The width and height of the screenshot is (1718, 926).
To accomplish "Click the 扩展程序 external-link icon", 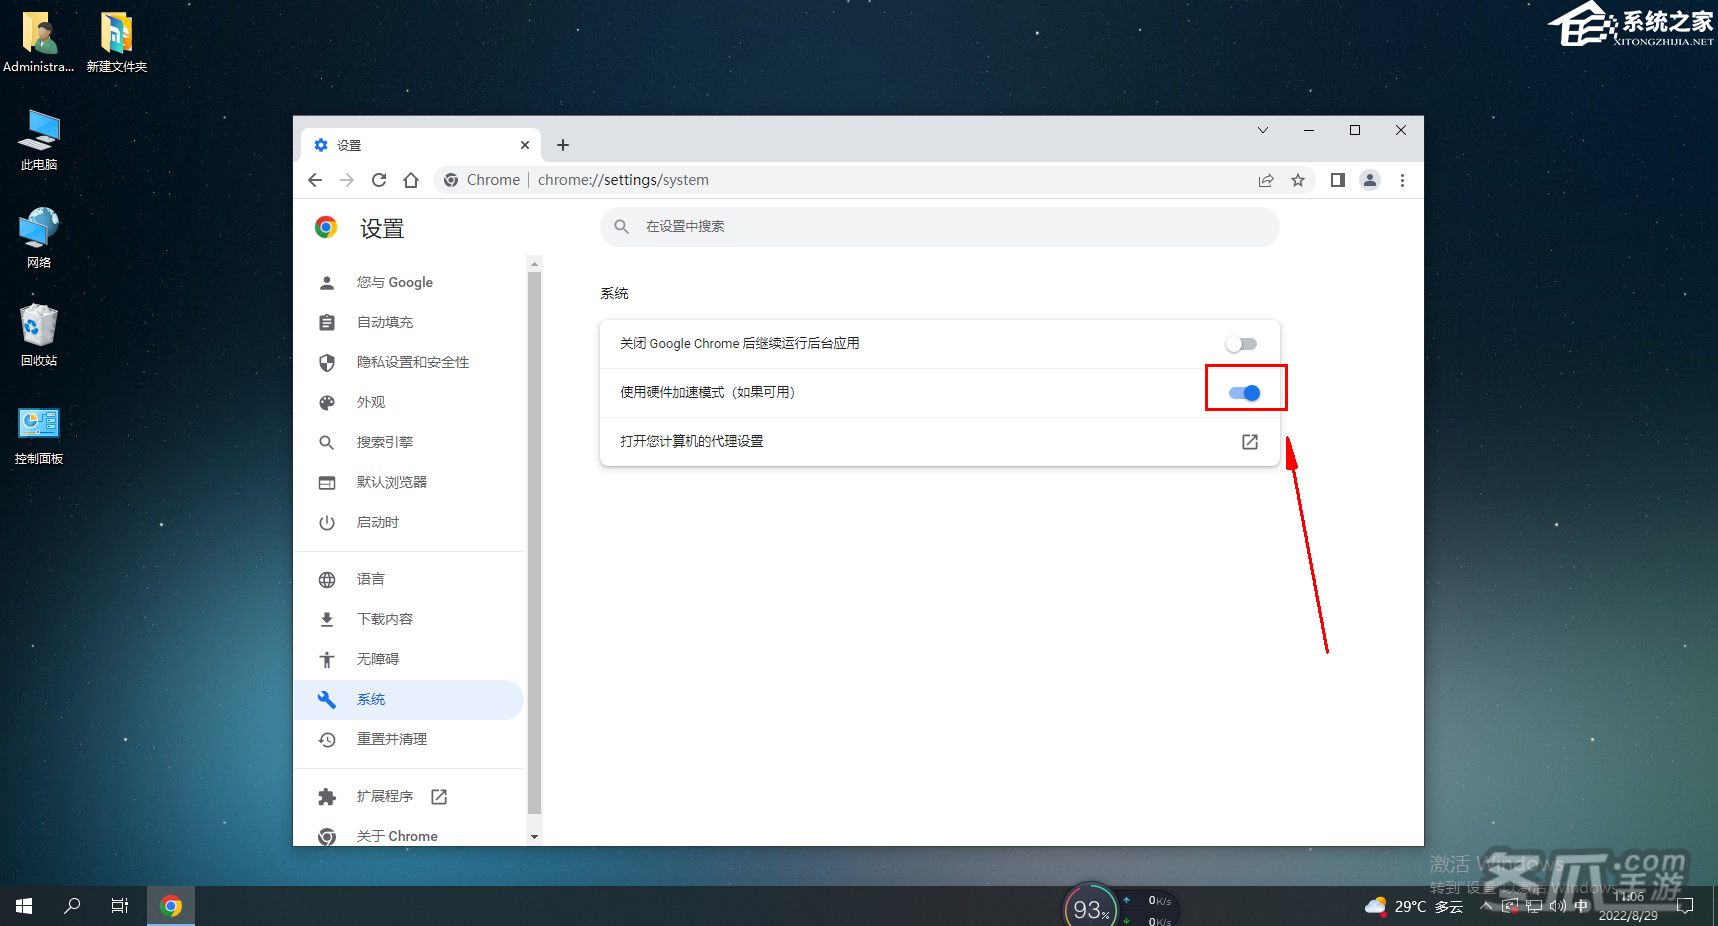I will coord(439,796).
